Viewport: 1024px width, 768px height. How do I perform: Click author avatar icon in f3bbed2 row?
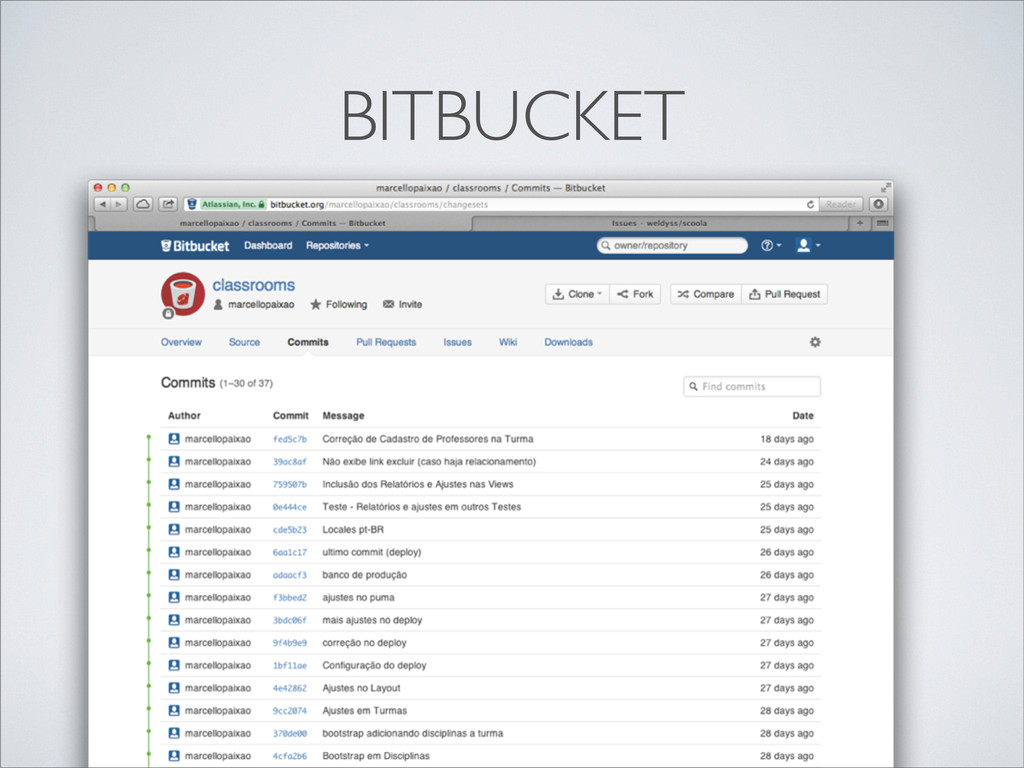pos(174,598)
